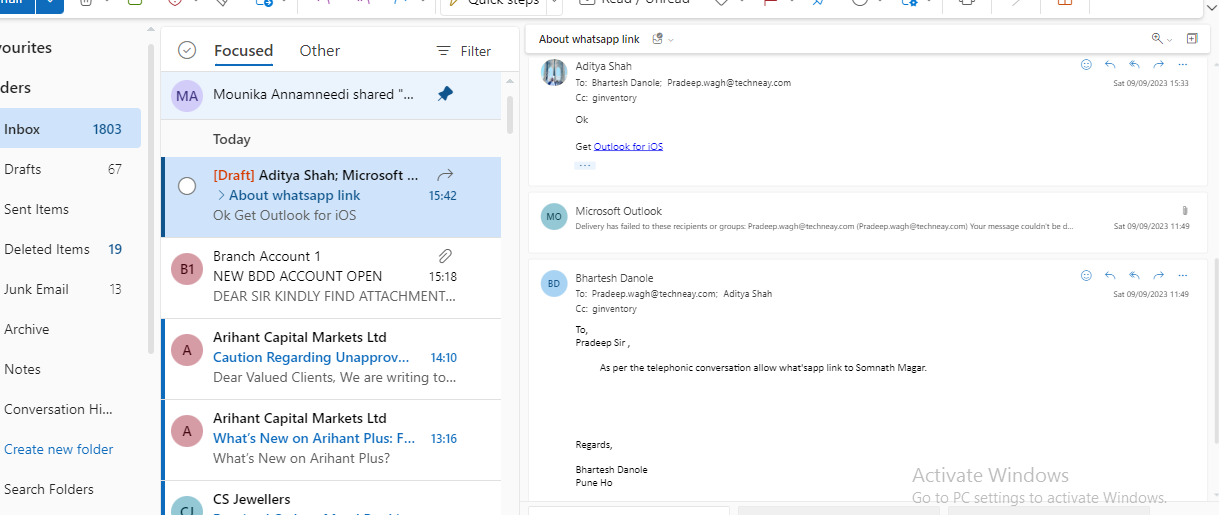The height and width of the screenshot is (515, 1219).
Task: Open What's New on Arihant Plus email
Action: 331,439
